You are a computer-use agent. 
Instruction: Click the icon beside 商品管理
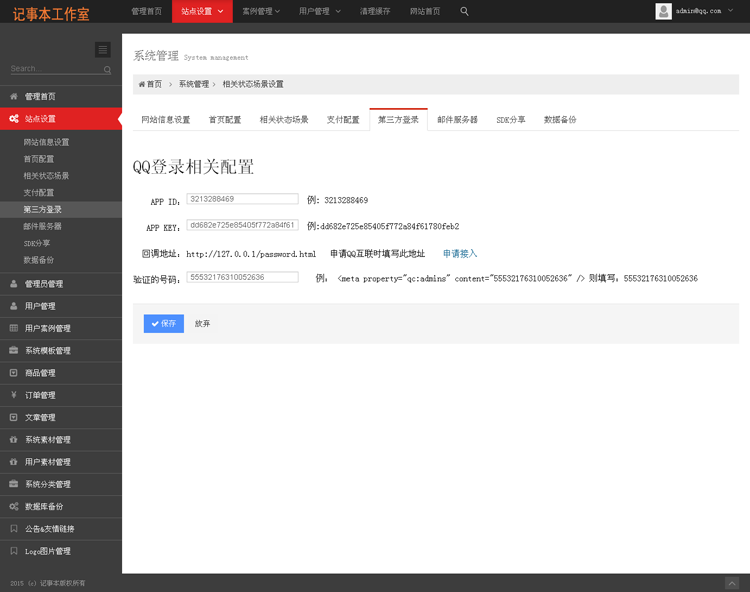(13, 373)
